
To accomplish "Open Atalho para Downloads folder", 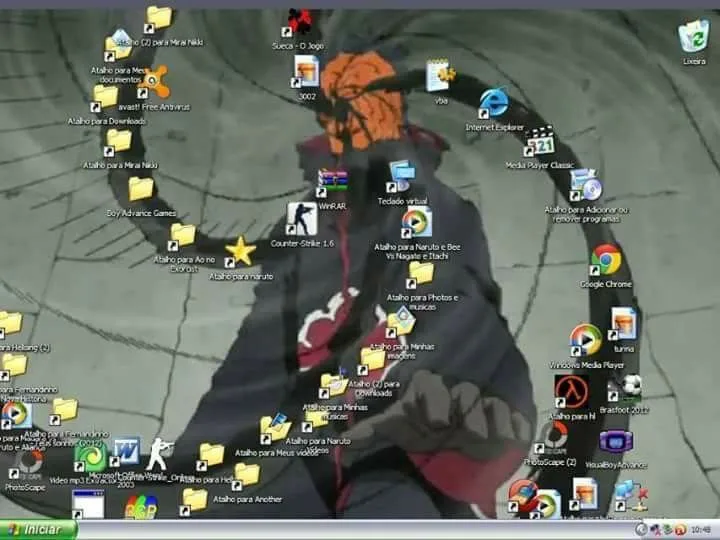I will 105,98.
